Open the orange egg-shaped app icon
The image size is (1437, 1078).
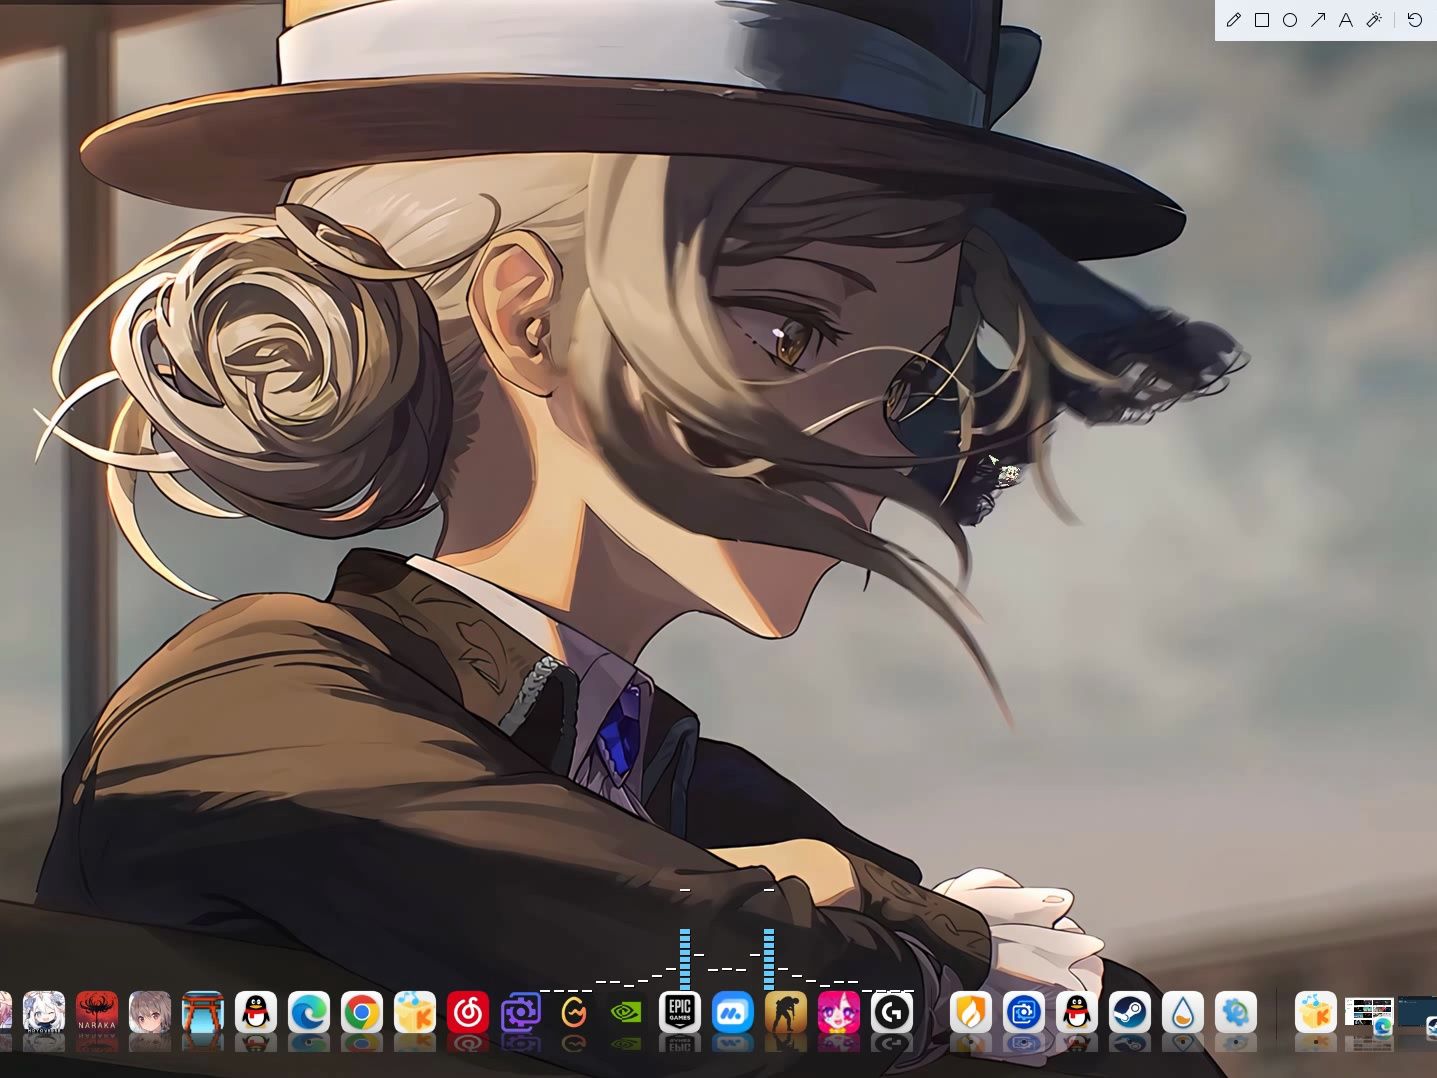coord(574,1012)
